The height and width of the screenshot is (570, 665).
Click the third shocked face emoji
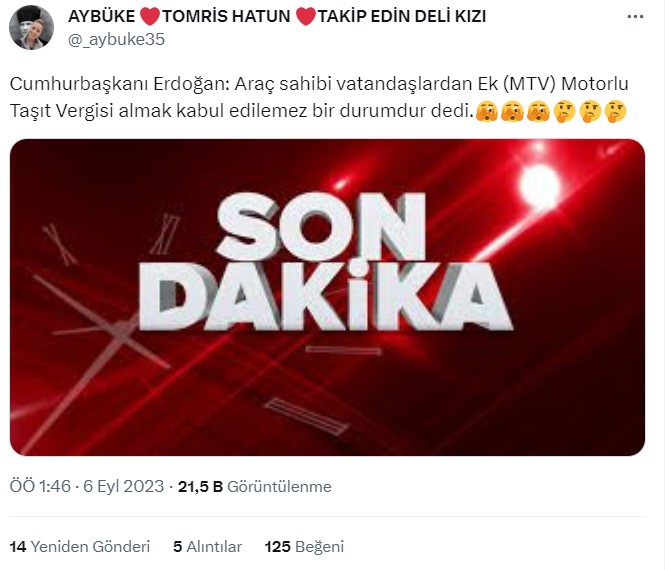coord(538,112)
